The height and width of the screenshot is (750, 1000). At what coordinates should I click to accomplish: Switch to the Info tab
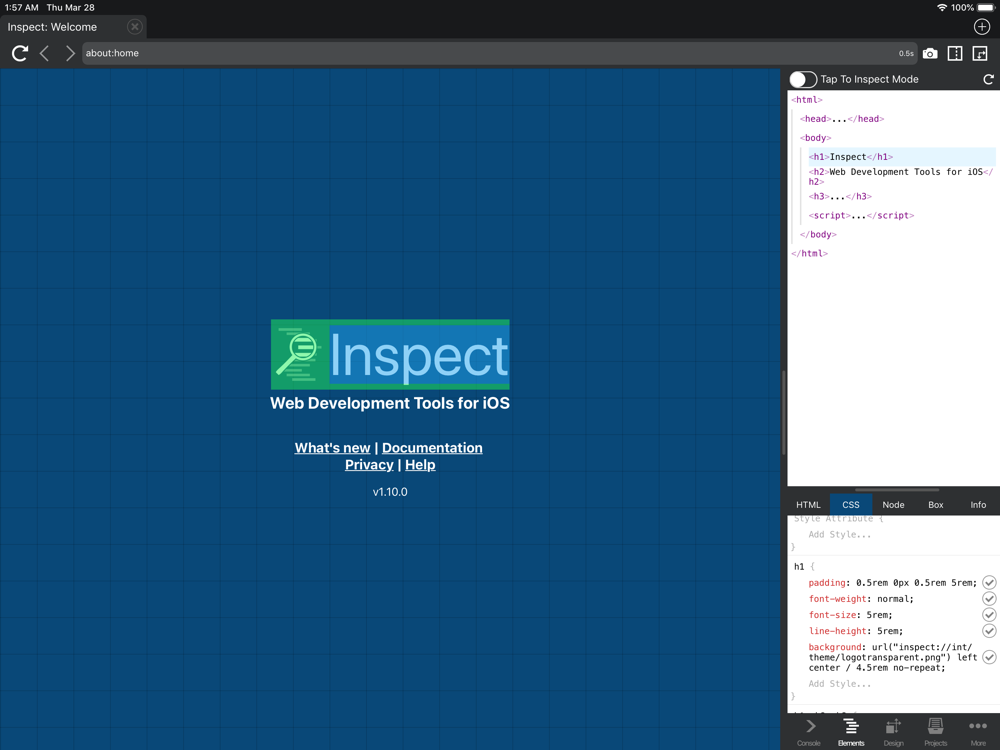click(x=978, y=504)
